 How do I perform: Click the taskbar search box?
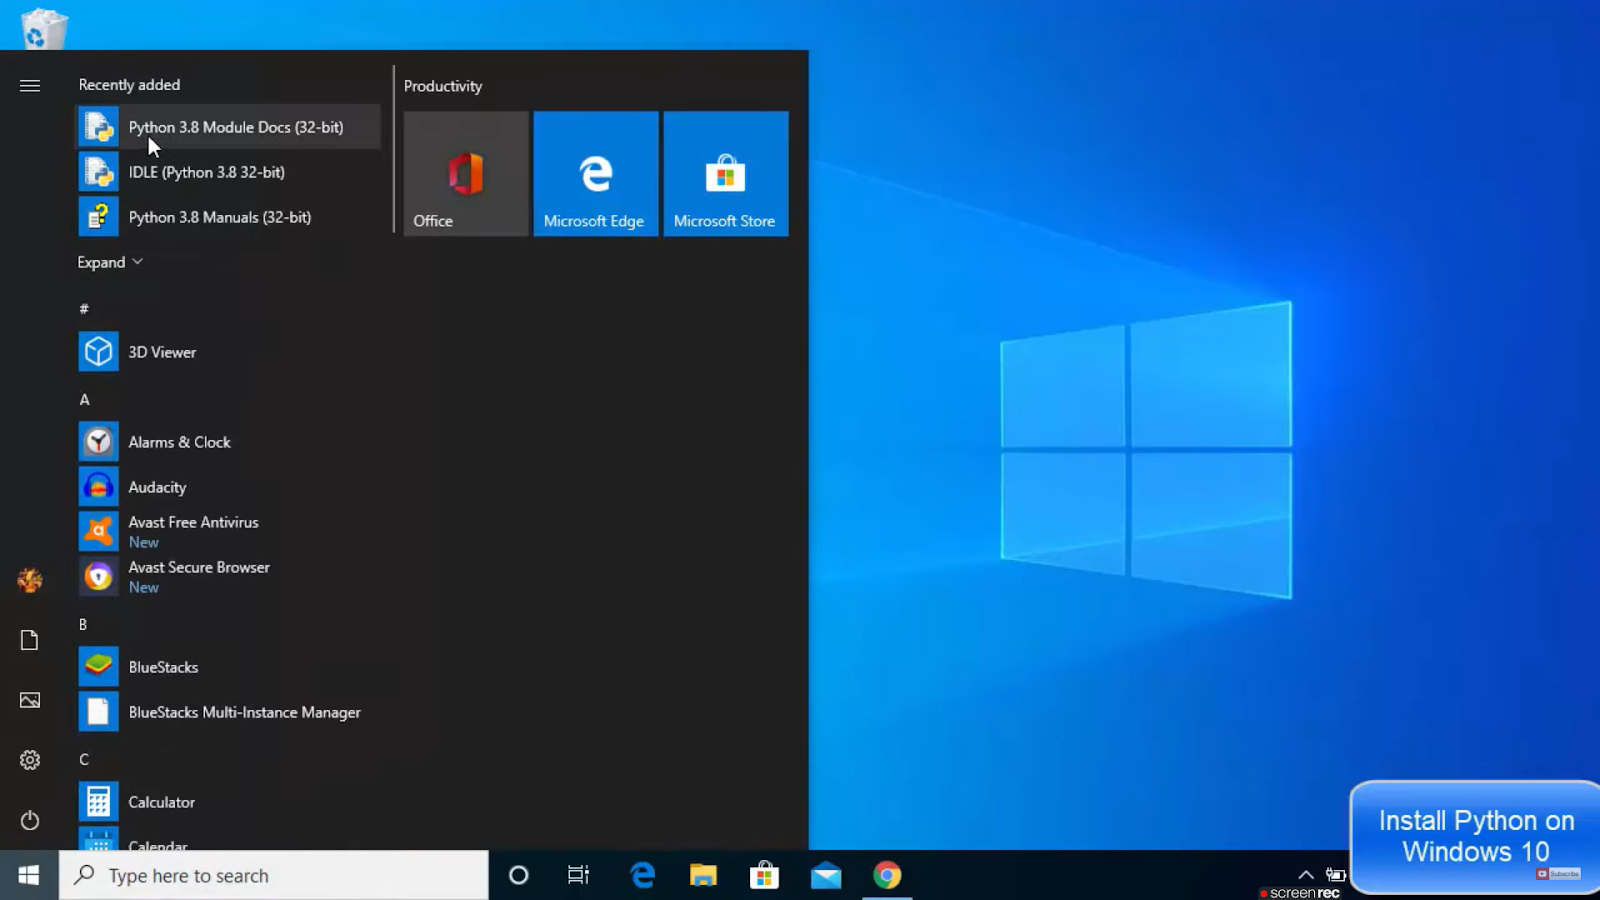pyautogui.click(x=274, y=875)
